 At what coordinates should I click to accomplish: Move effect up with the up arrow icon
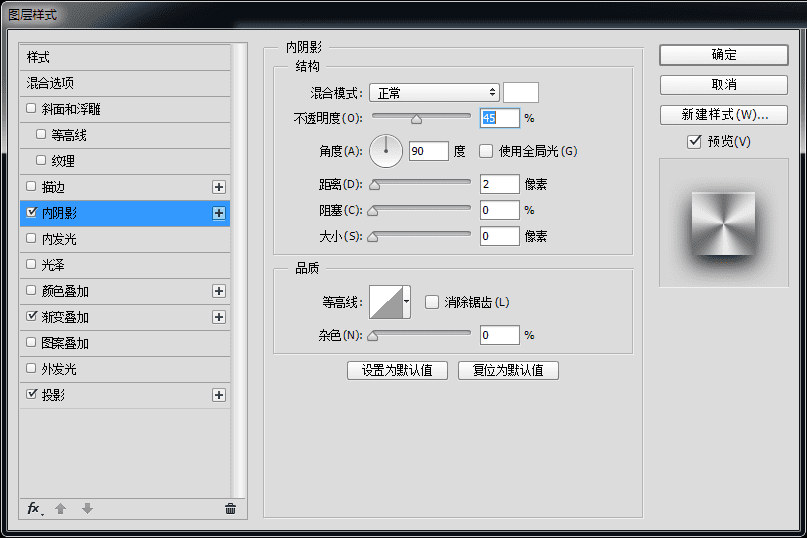click(60, 509)
